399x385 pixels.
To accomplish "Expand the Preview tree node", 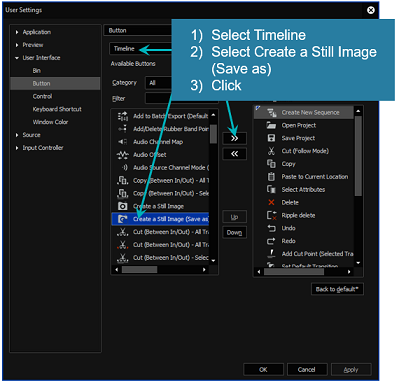I will [17, 45].
